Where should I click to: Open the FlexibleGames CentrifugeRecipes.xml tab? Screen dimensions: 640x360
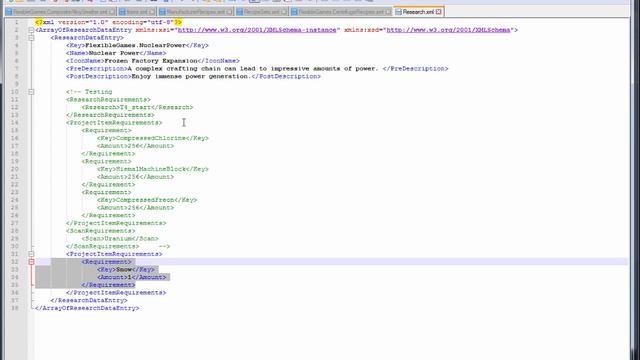pyautogui.click(x=341, y=12)
